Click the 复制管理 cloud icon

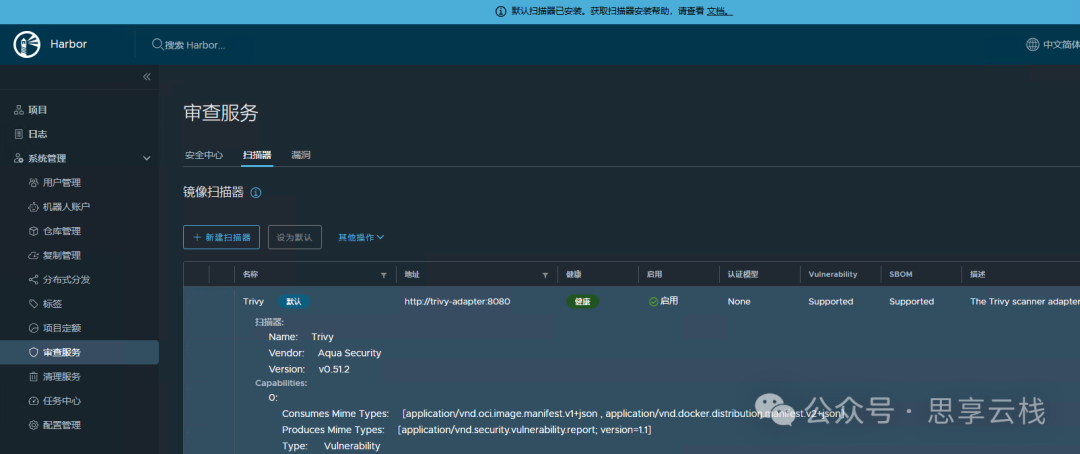click(34, 256)
